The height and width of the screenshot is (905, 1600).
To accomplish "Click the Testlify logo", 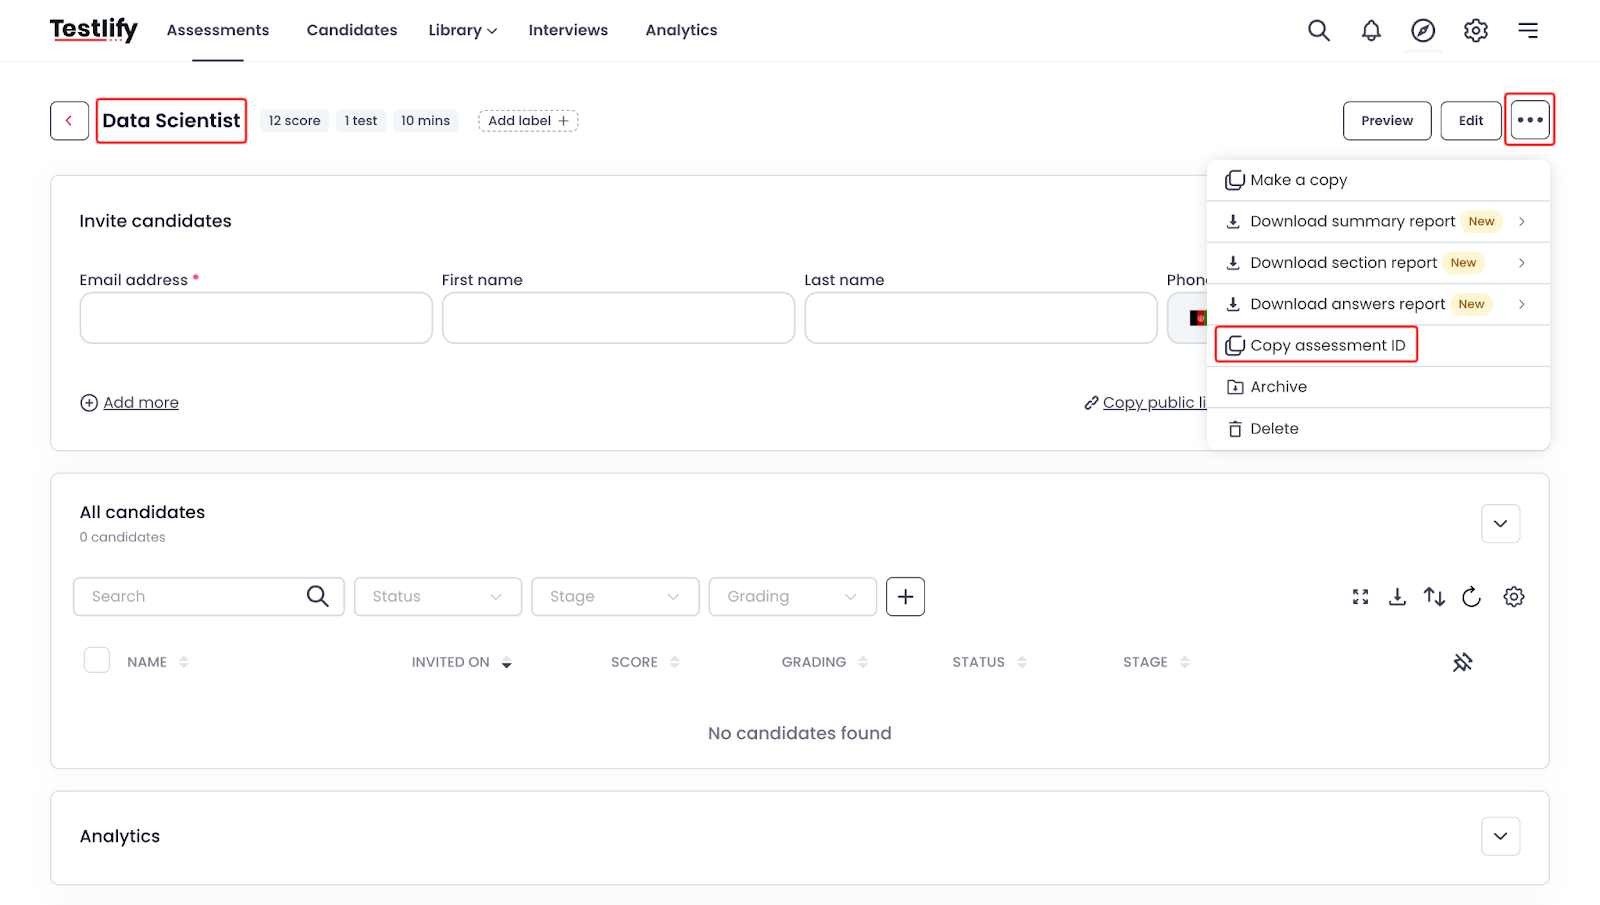I will pyautogui.click(x=94, y=30).
